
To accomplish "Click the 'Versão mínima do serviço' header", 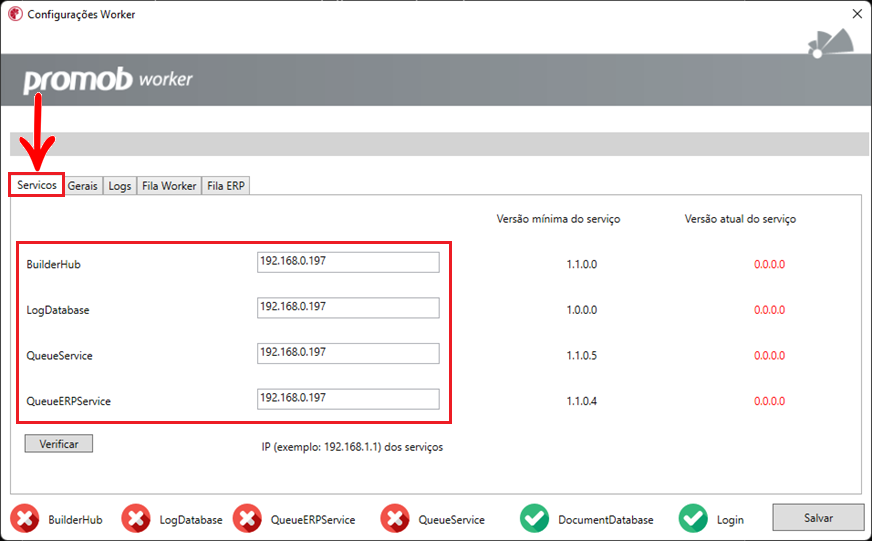I will (x=558, y=219).
